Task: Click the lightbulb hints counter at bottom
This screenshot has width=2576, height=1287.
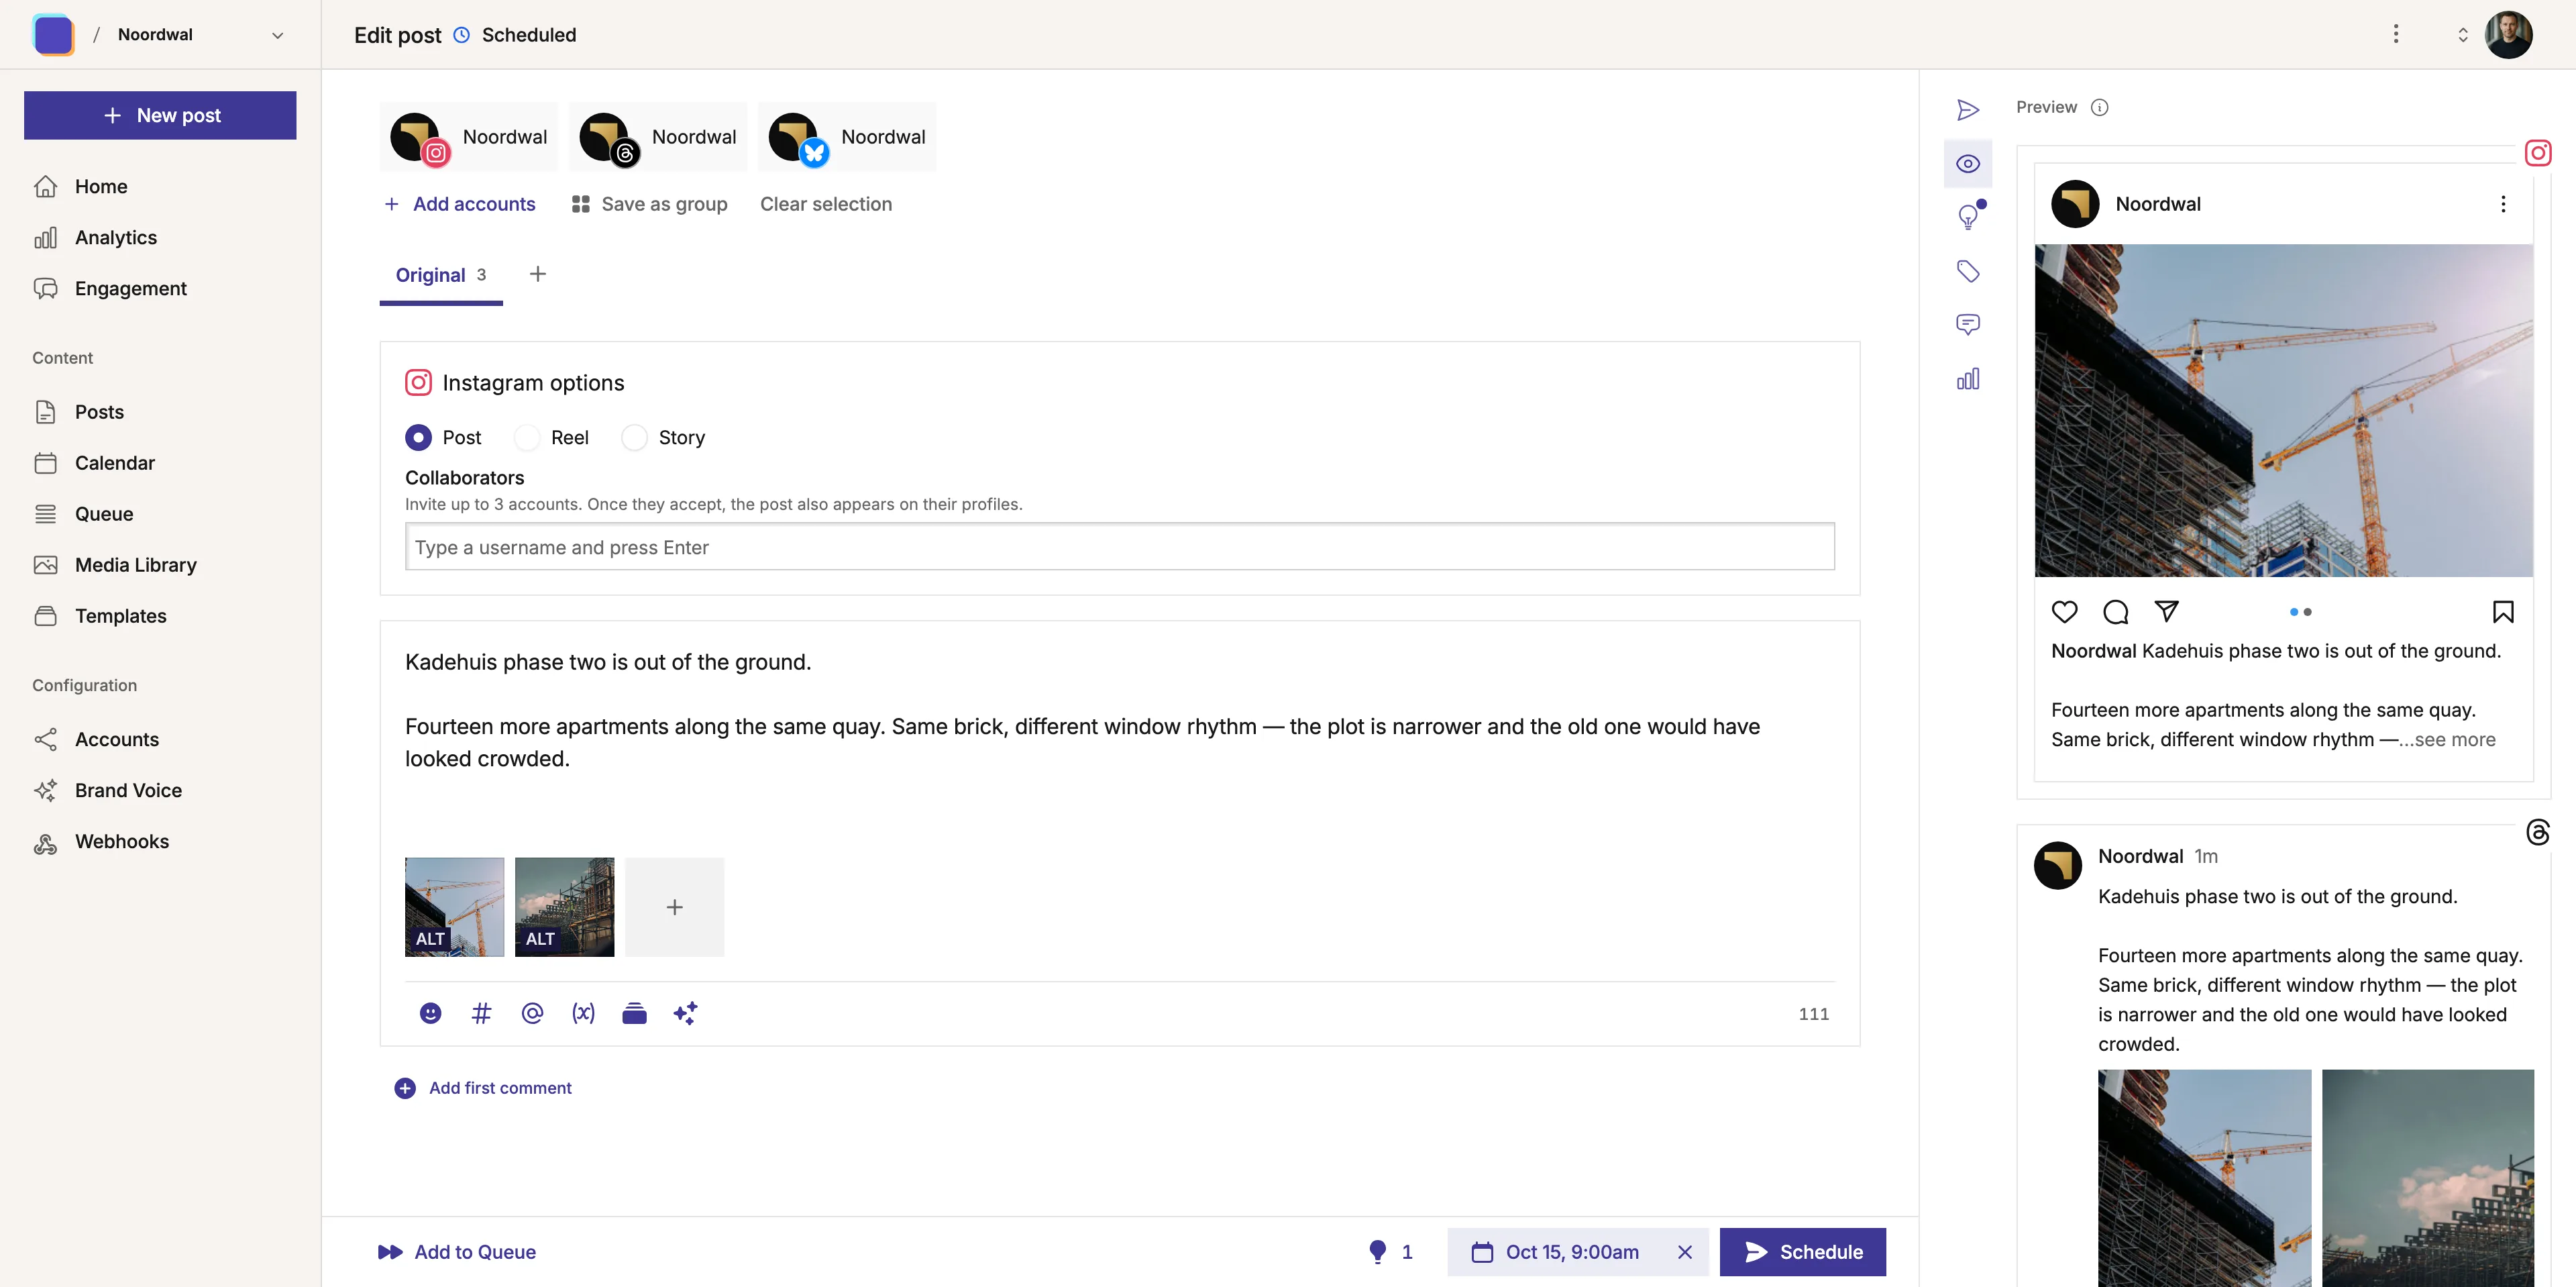Action: coord(1390,1252)
